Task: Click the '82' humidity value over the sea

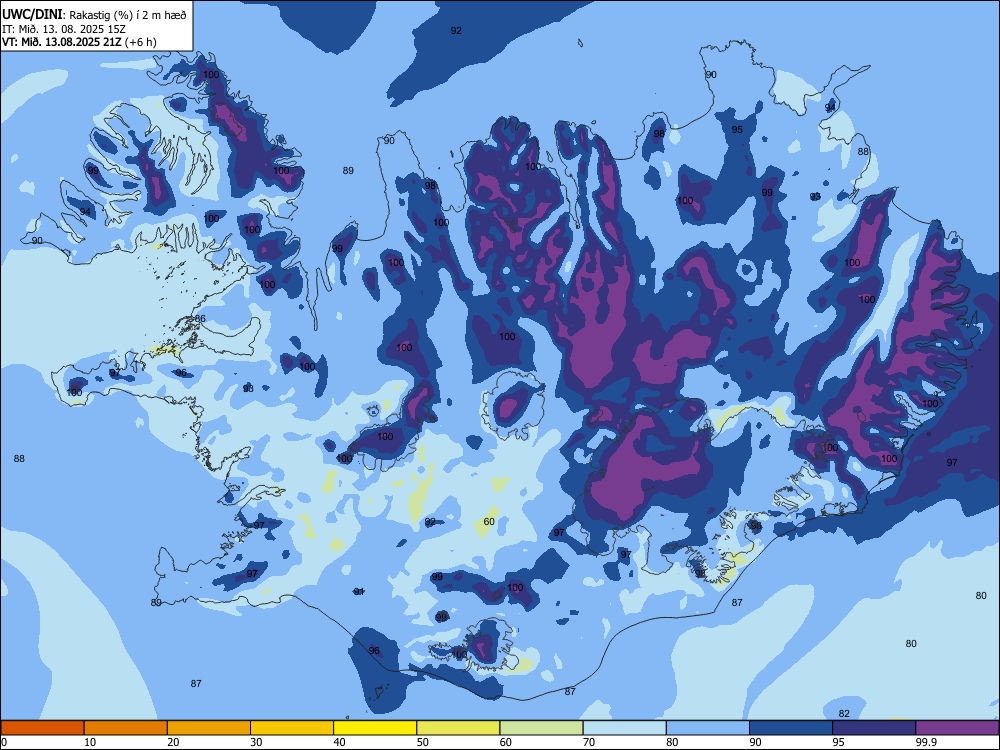Action: tap(844, 714)
